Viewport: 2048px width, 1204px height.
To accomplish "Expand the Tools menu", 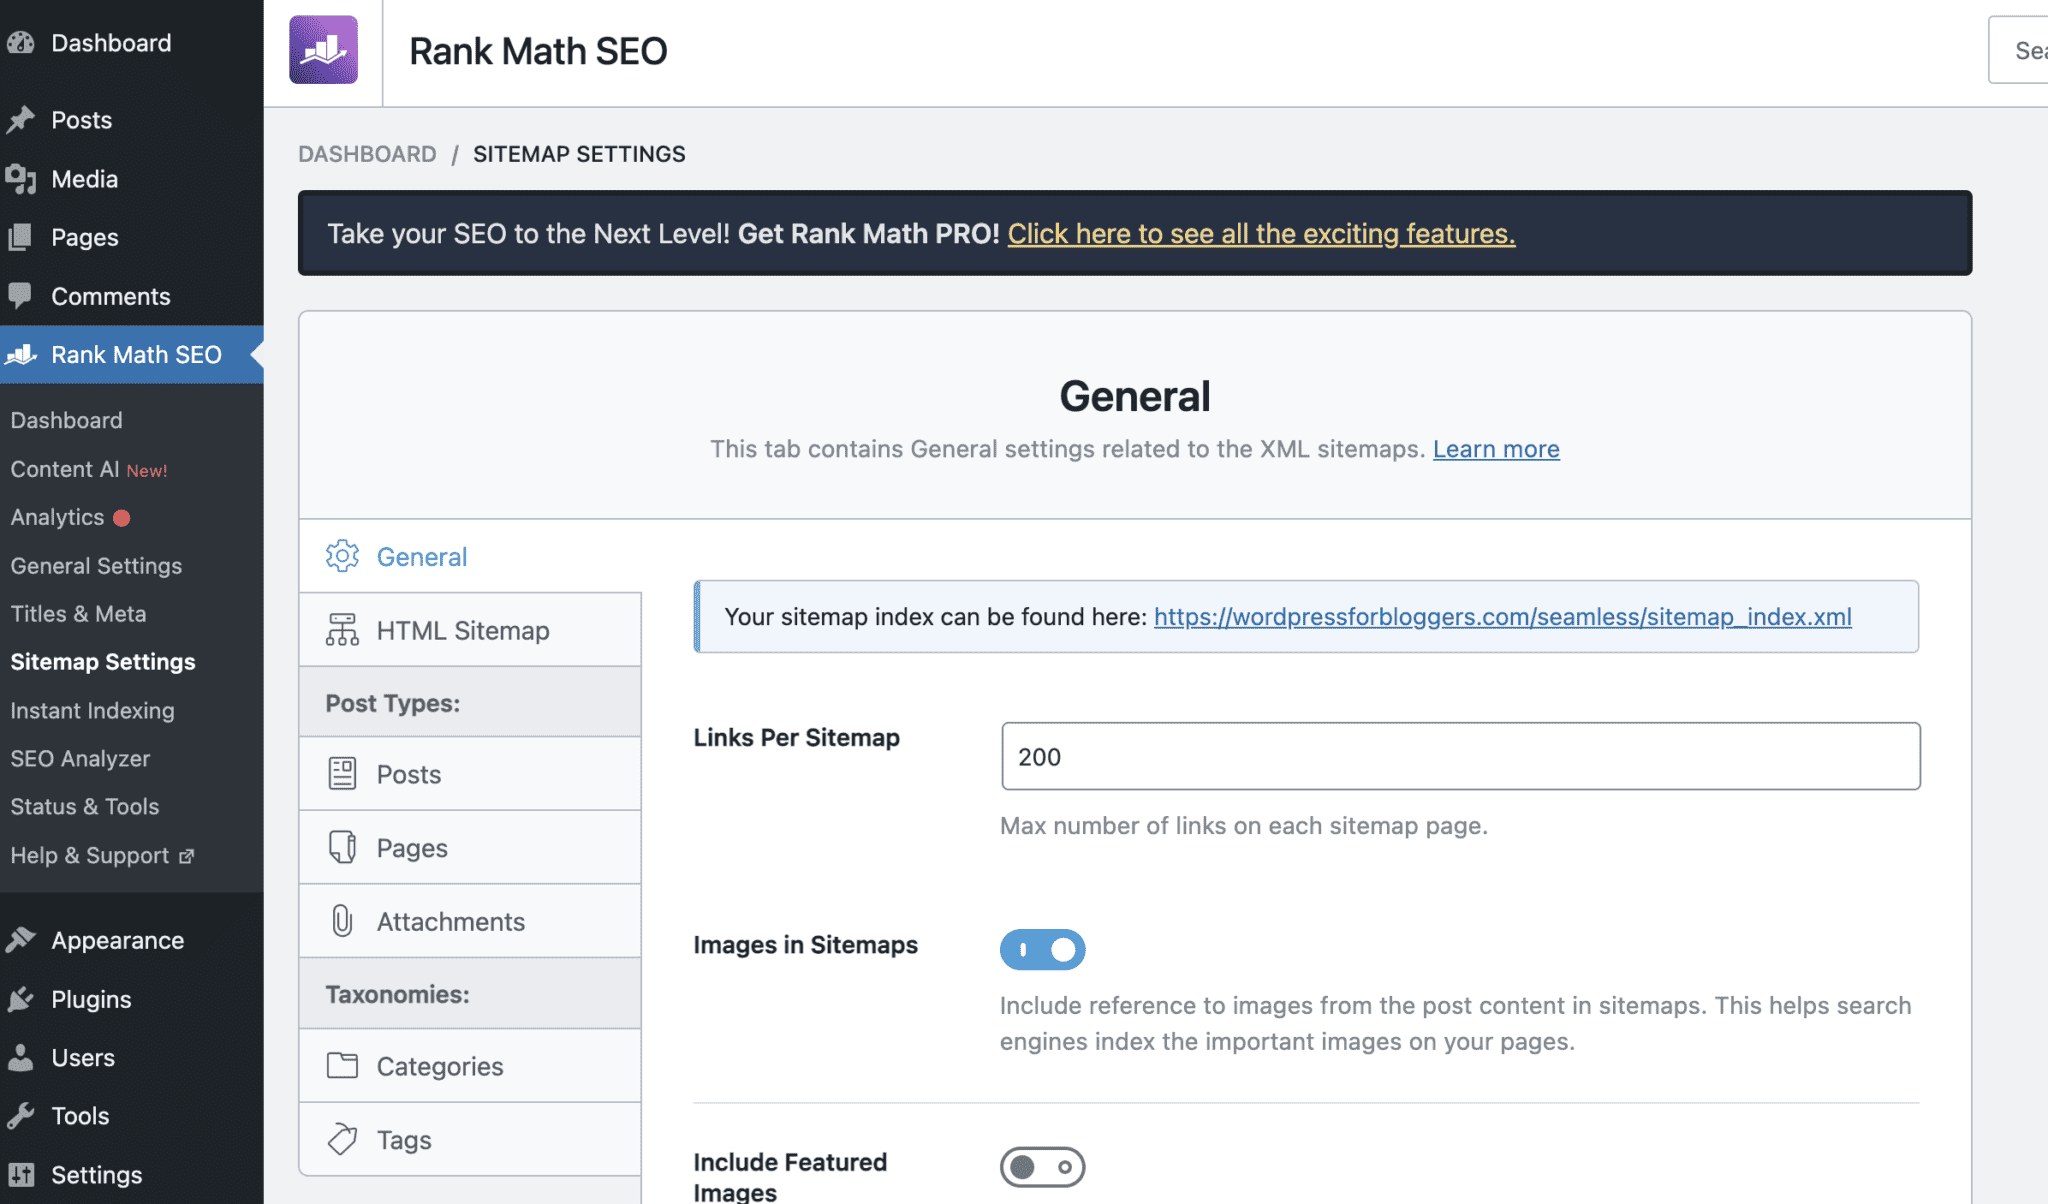I will [79, 1115].
